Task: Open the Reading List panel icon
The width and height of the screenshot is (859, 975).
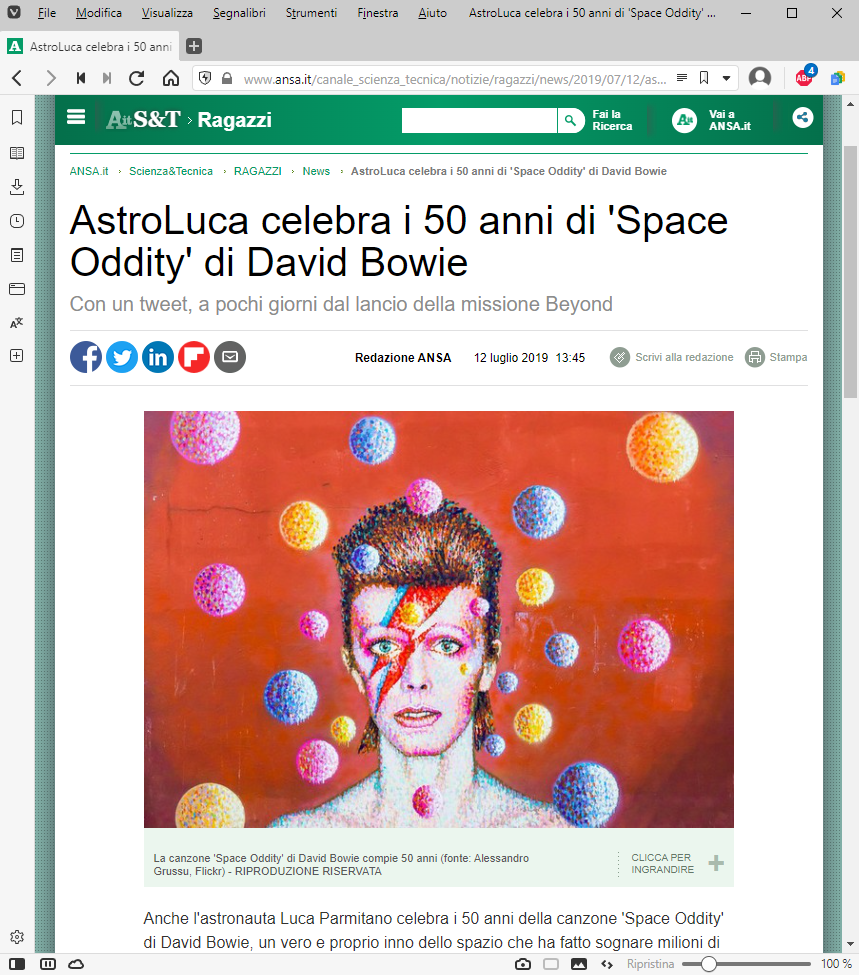Action: point(17,153)
